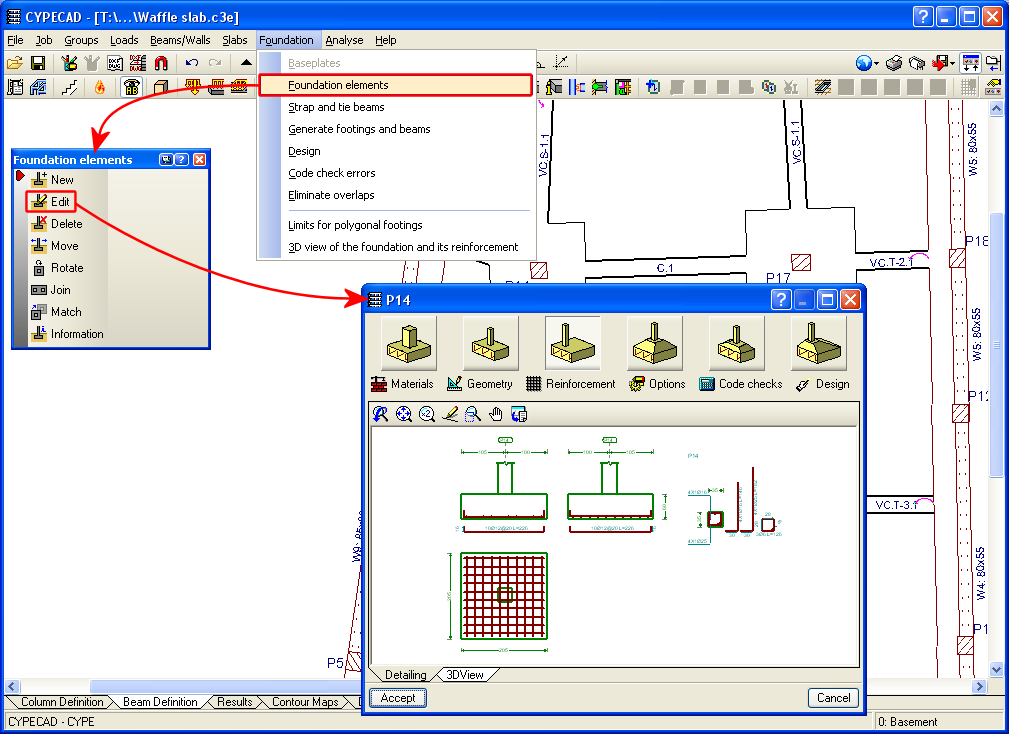
Task: Open the dropdown arrow beside the export disk icon
Action: tap(952, 64)
